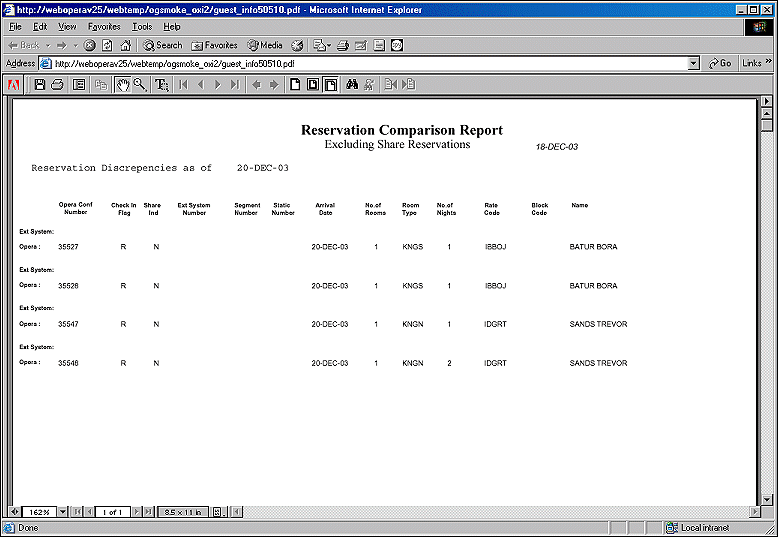Click the page number field showing 1 of 1
778x537 pixels.
[112, 512]
